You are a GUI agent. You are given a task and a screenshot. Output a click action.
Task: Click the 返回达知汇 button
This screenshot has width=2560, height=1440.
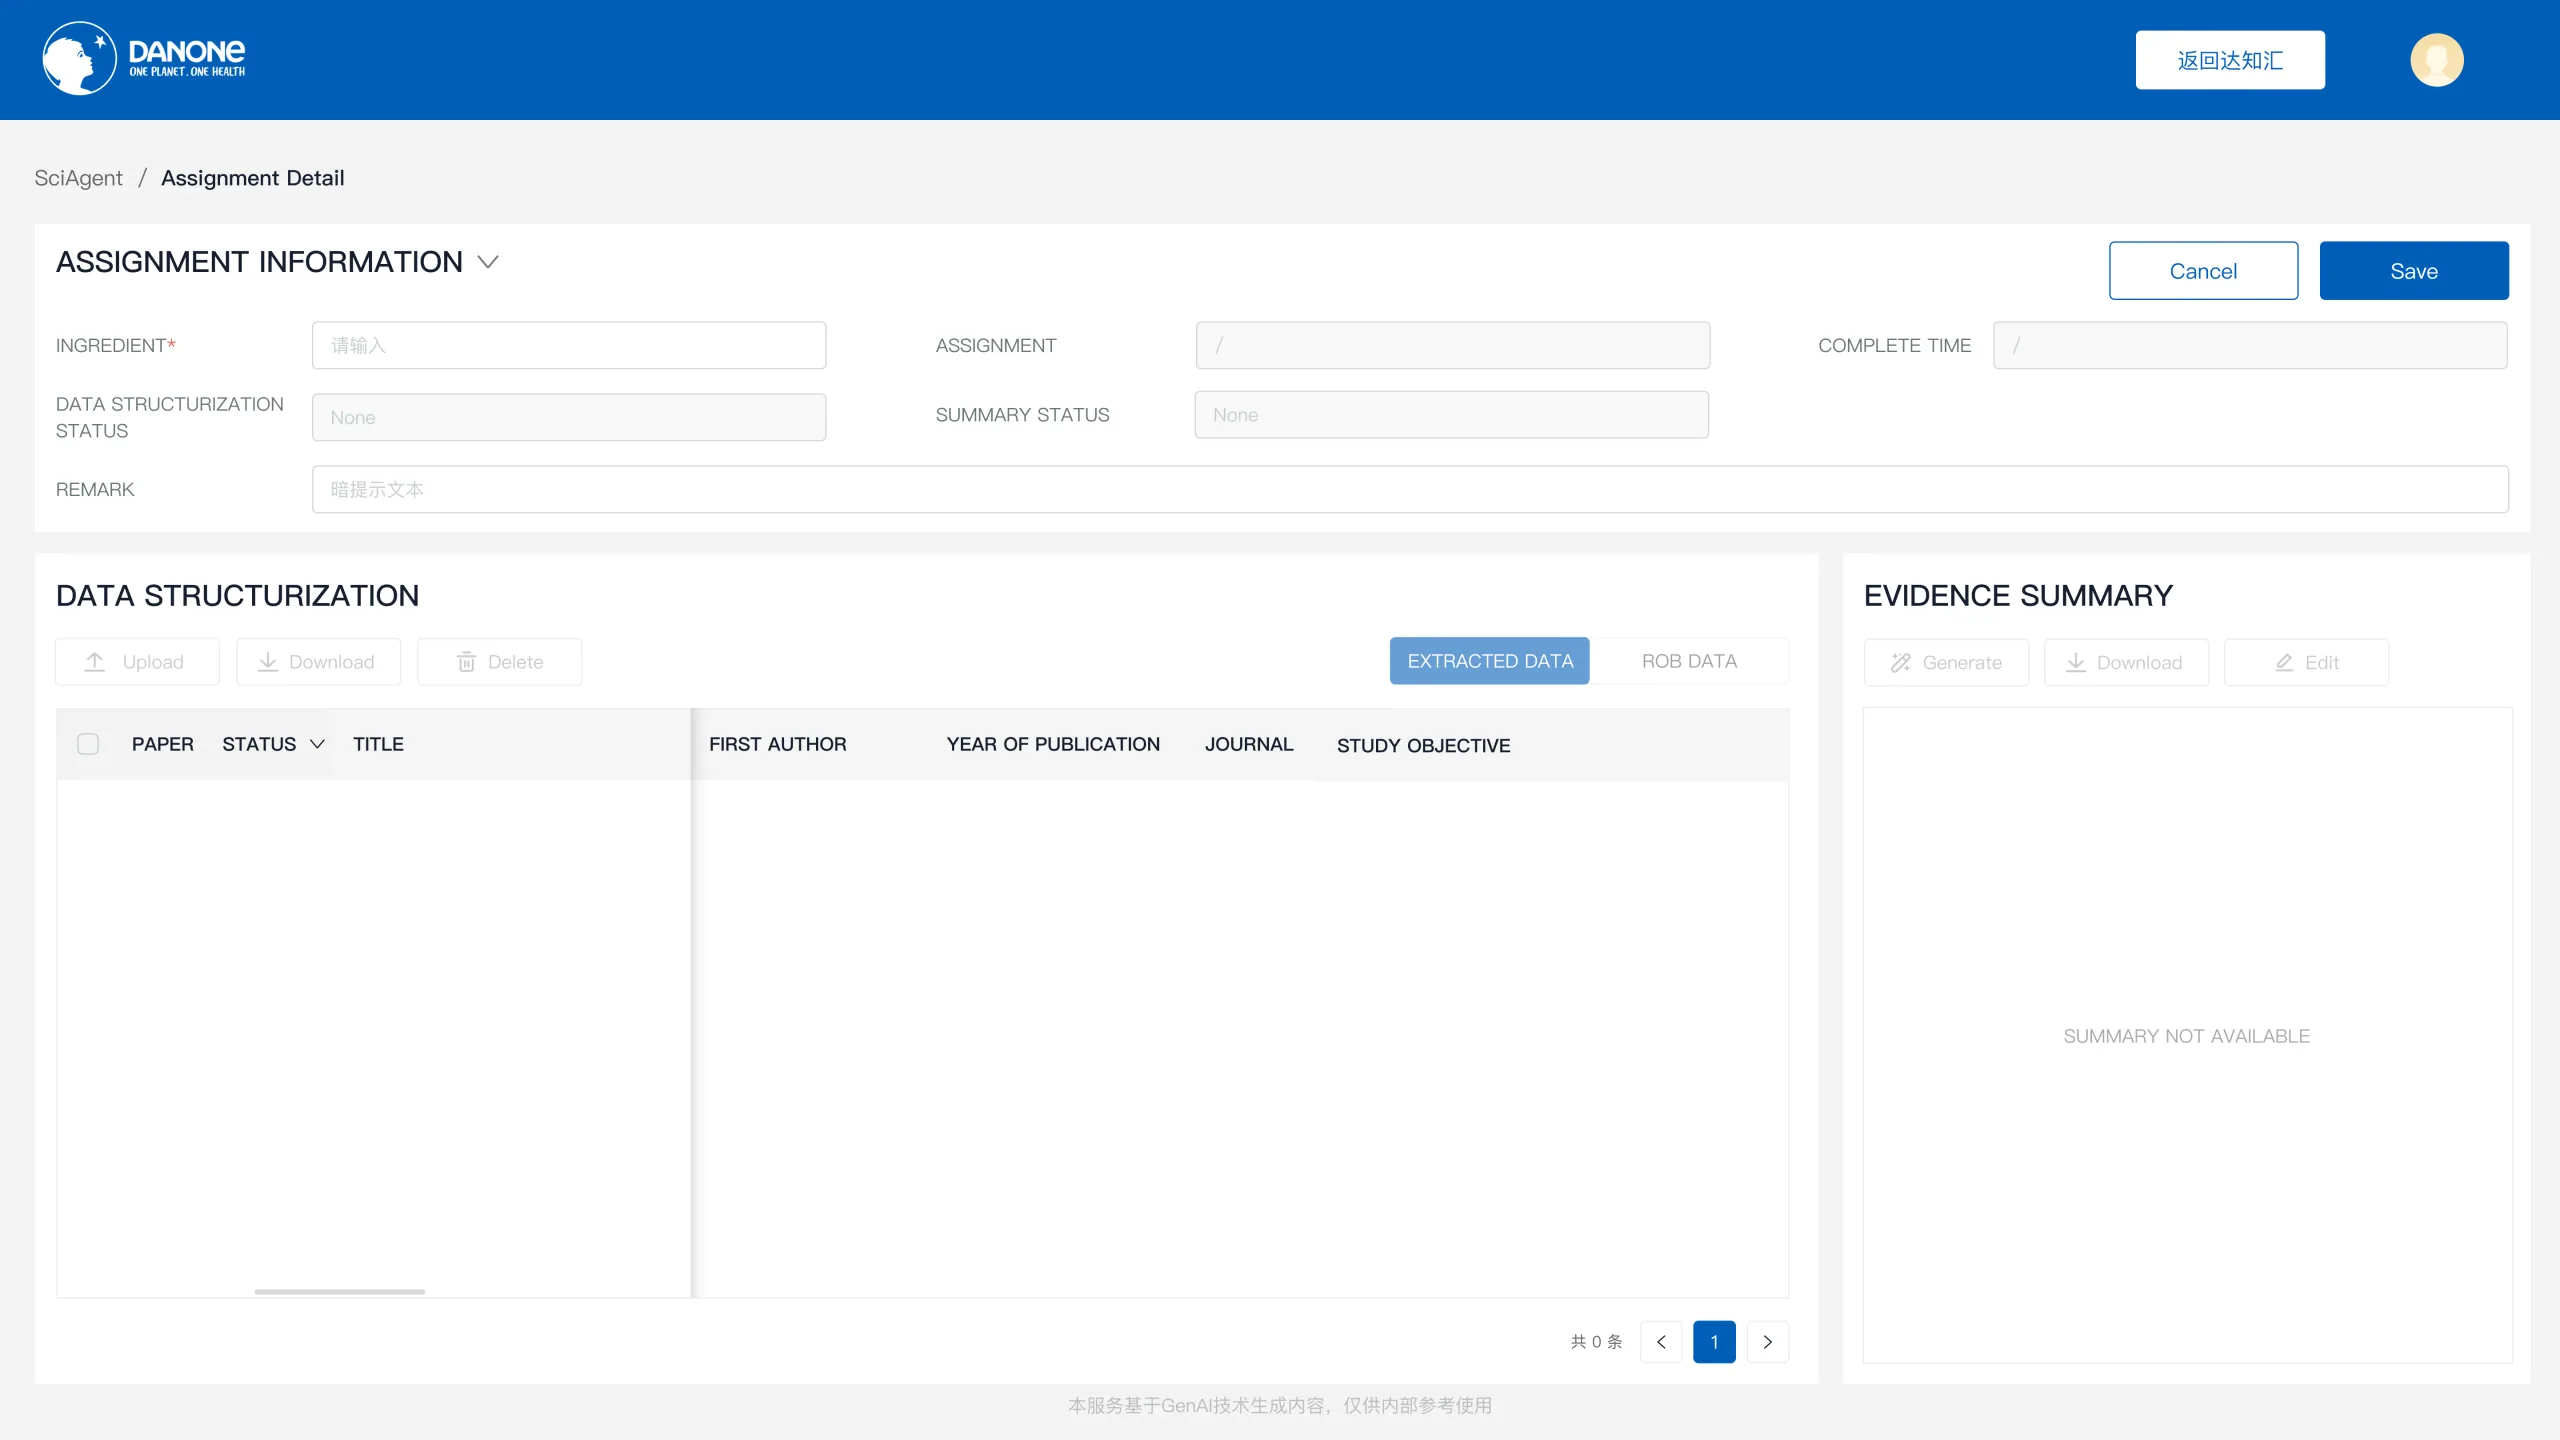[x=2229, y=60]
